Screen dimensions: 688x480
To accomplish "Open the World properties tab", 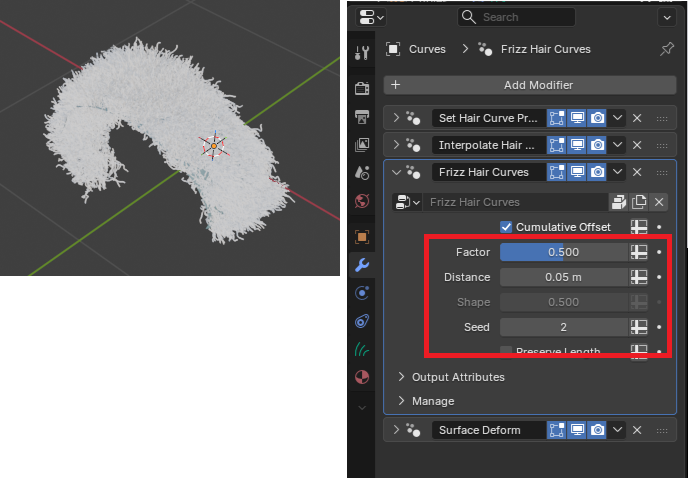I will [362, 201].
